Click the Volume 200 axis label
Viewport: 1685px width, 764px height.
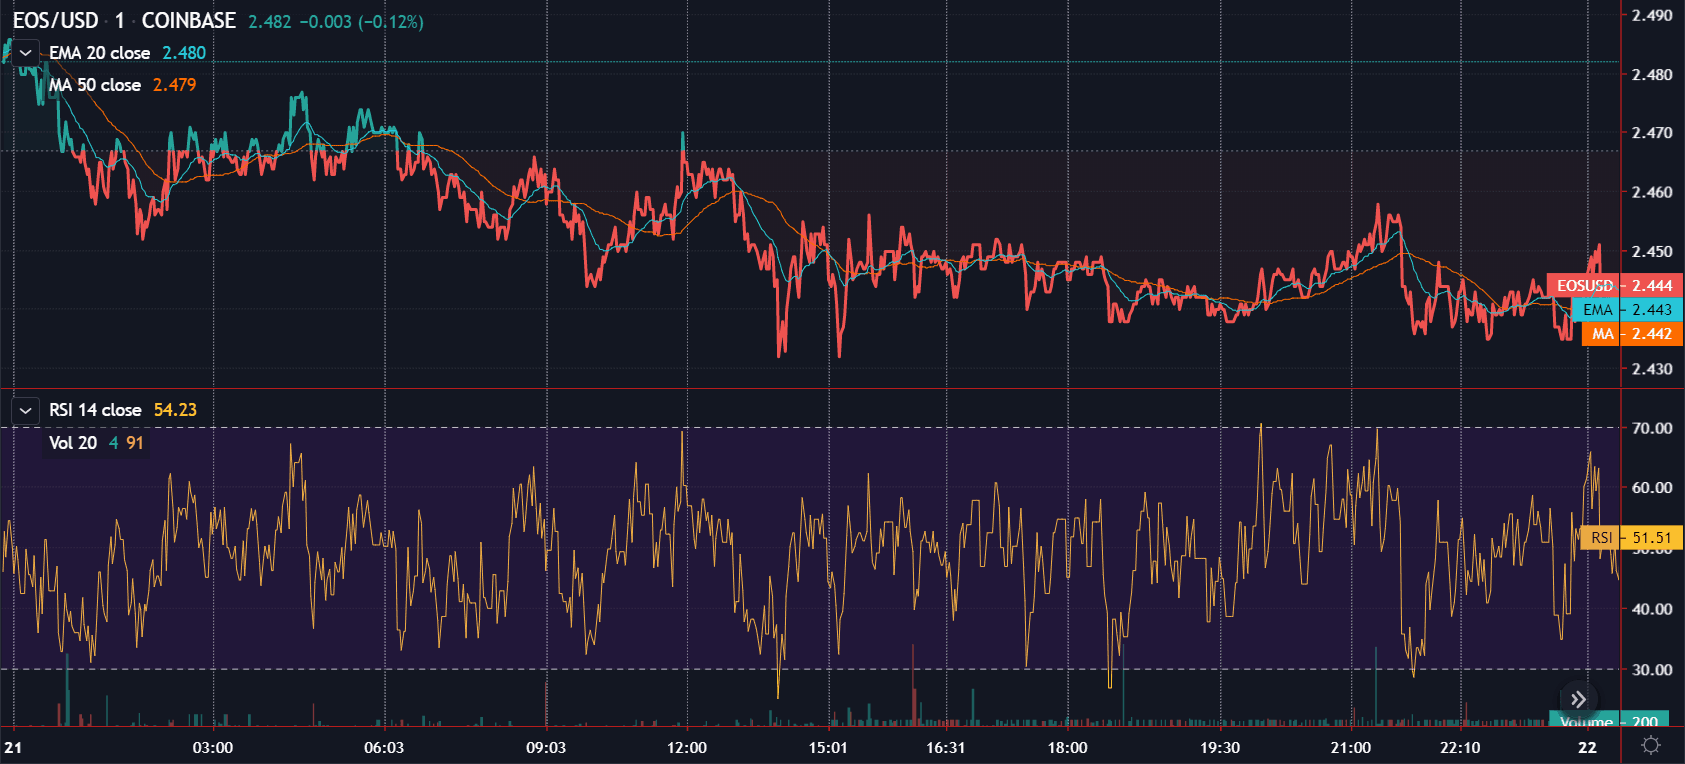[1608, 721]
